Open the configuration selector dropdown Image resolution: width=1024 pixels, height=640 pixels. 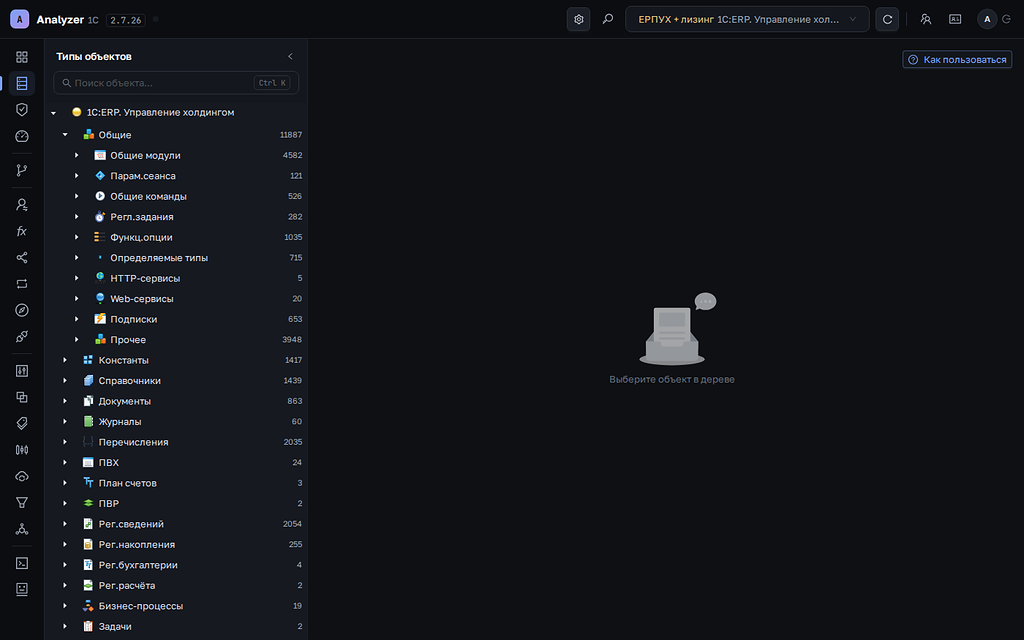(747, 20)
